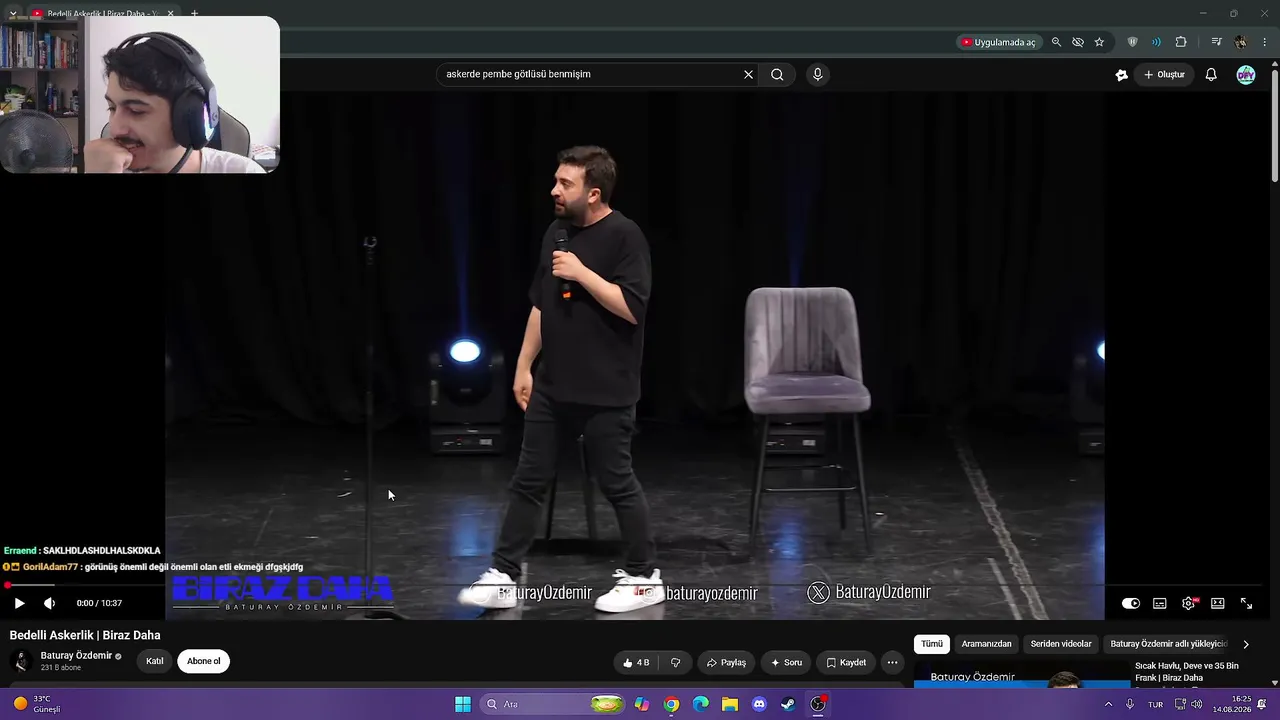Click the starburst badge icon beside Oluştur

[1122, 74]
